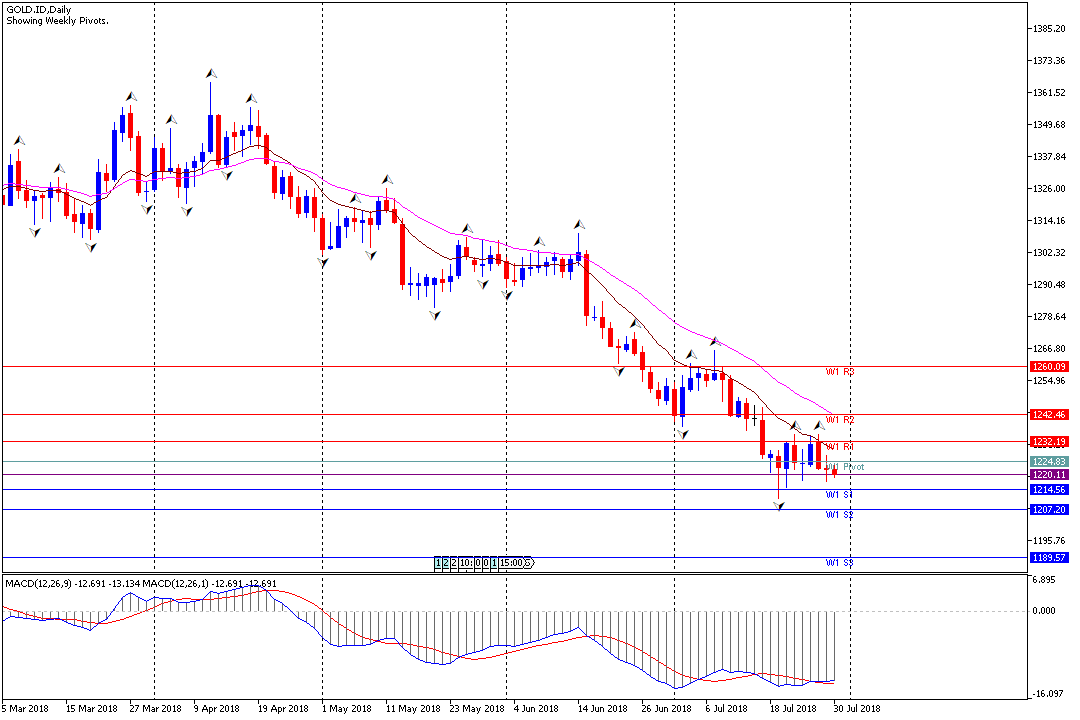Select the W1 S3 support label
1080x720 pixels.
[x=840, y=563]
